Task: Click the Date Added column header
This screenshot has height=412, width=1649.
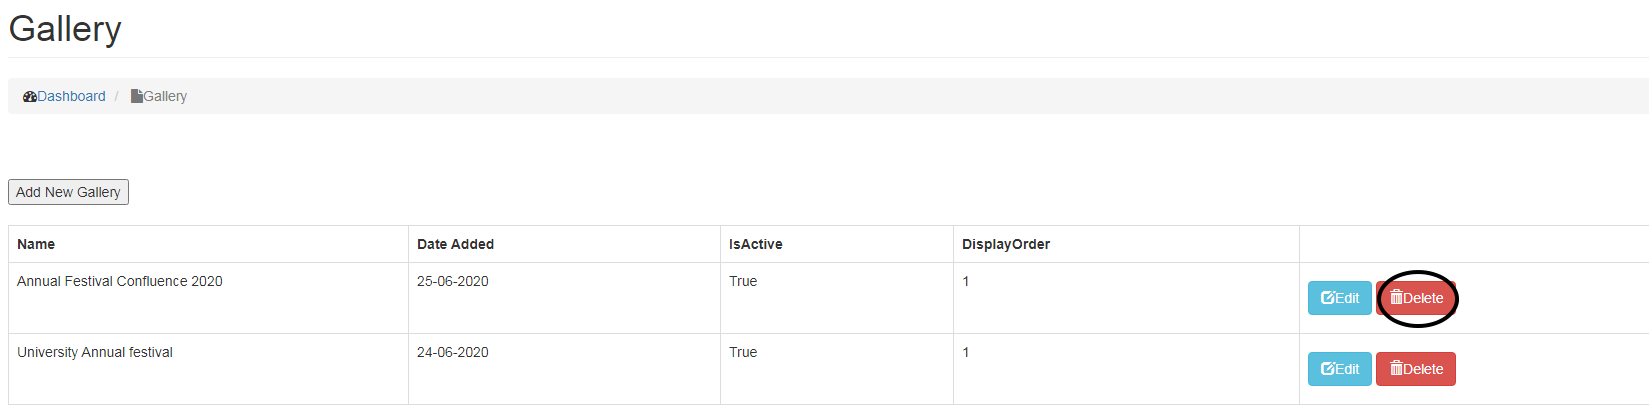Action: click(x=455, y=244)
